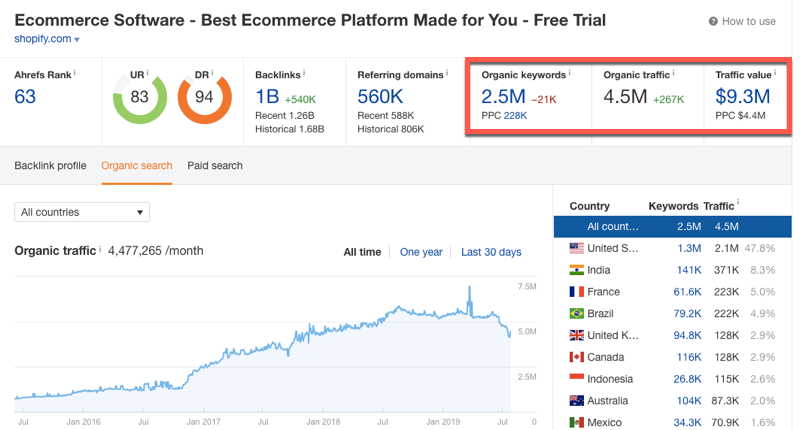Select the All countries row in table

(x=672, y=227)
